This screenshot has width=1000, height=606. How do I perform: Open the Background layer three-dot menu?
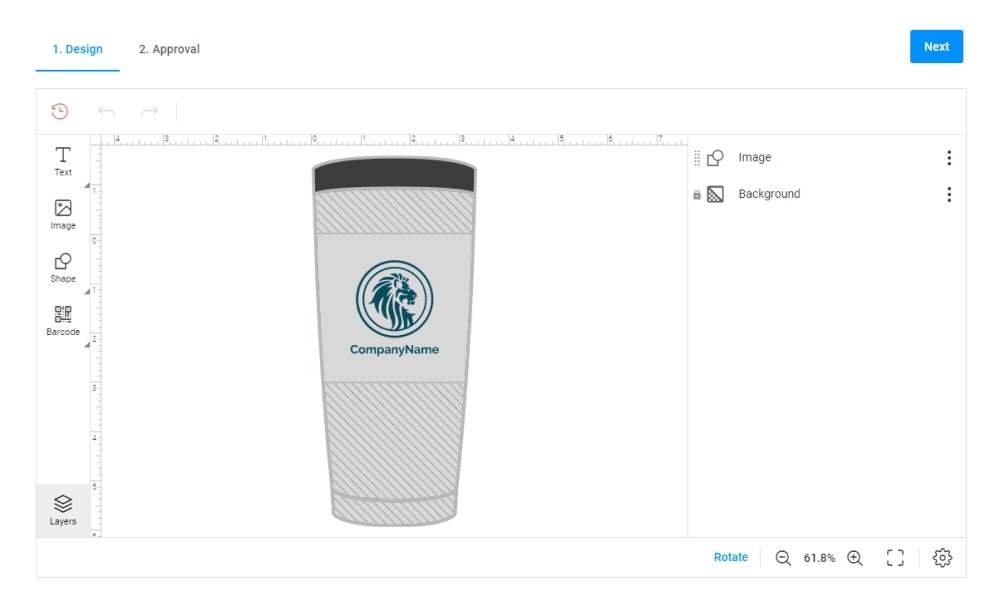point(949,195)
